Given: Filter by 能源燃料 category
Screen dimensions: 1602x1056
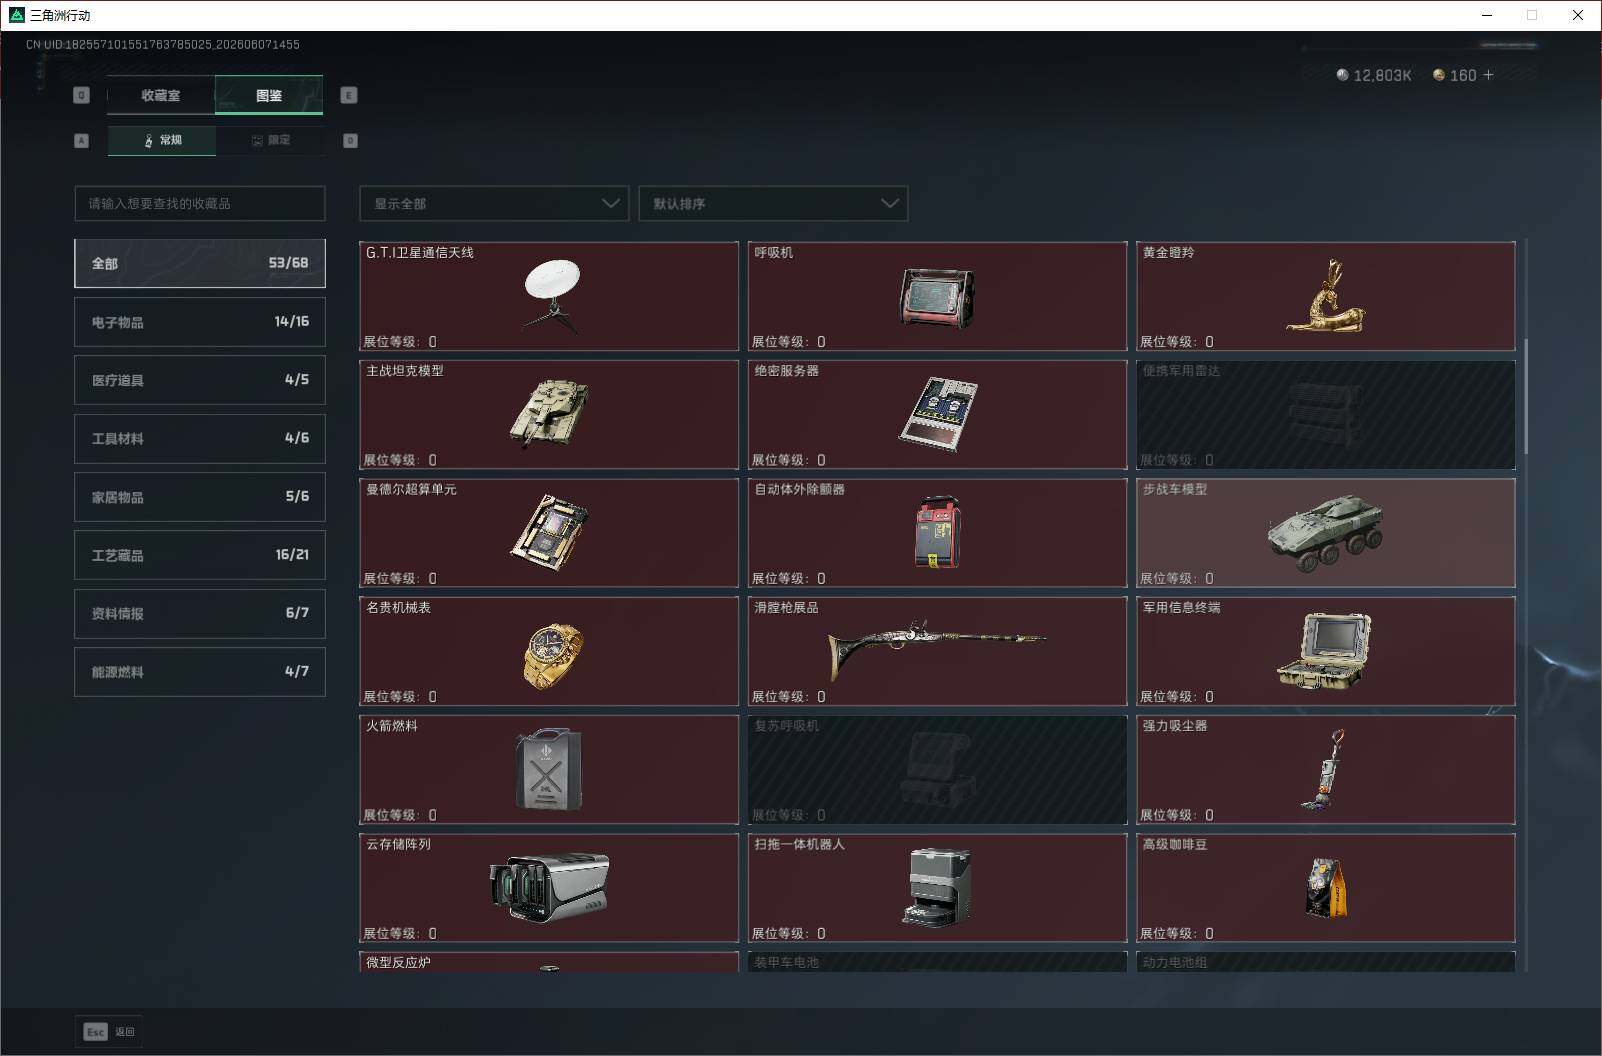Looking at the screenshot, I should click(200, 672).
